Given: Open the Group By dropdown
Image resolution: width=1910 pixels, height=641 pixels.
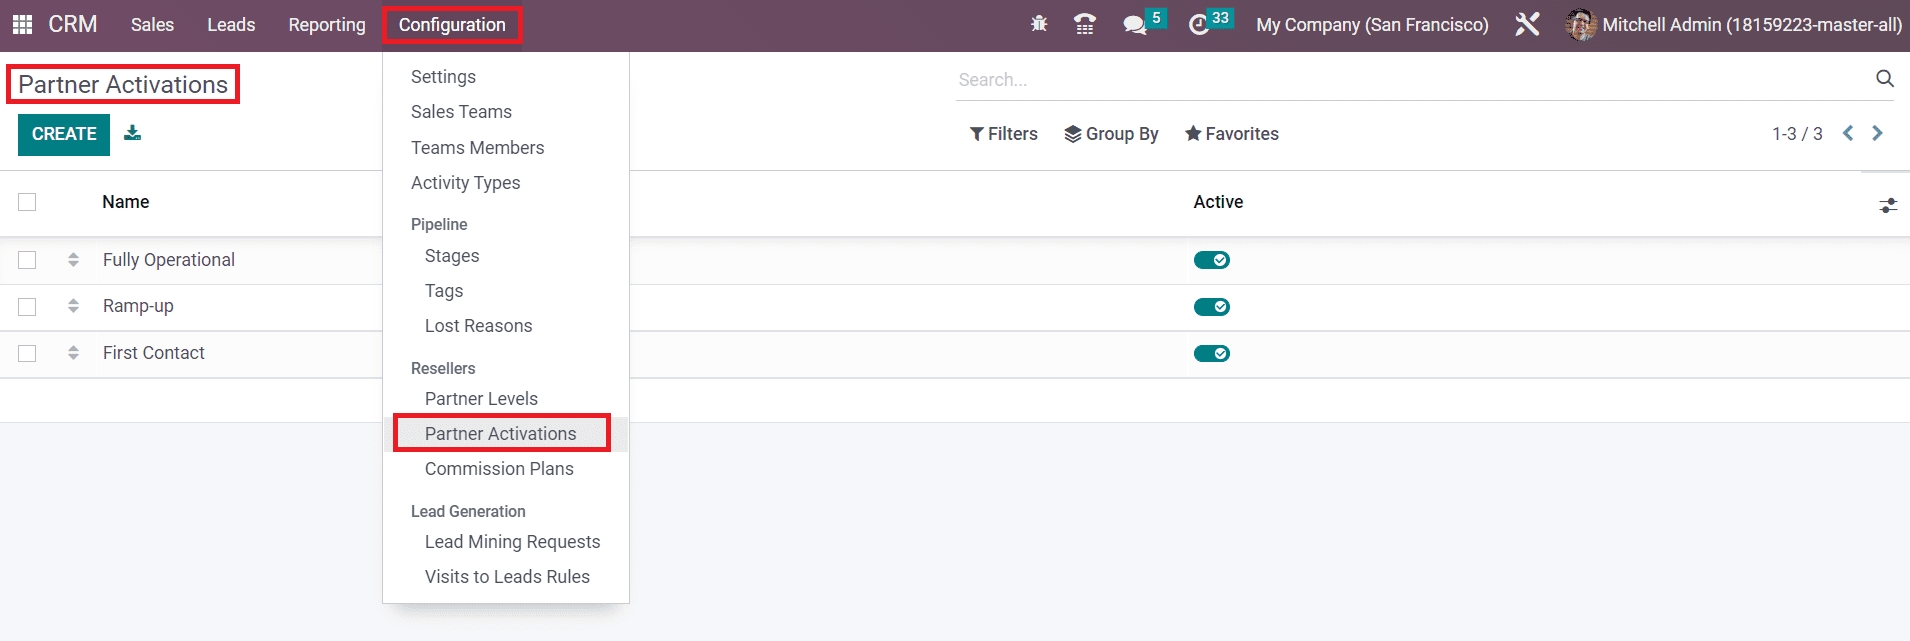Looking at the screenshot, I should pos(1111,134).
